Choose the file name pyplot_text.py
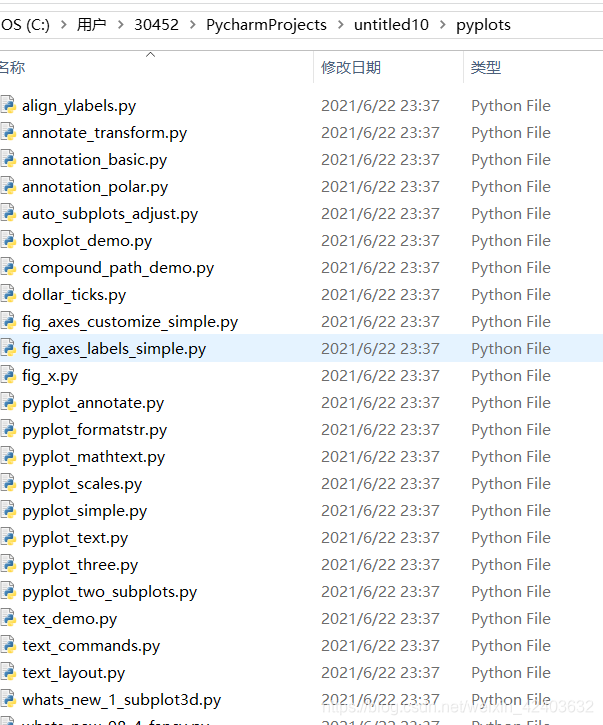The width and height of the screenshot is (603, 725). point(75,538)
